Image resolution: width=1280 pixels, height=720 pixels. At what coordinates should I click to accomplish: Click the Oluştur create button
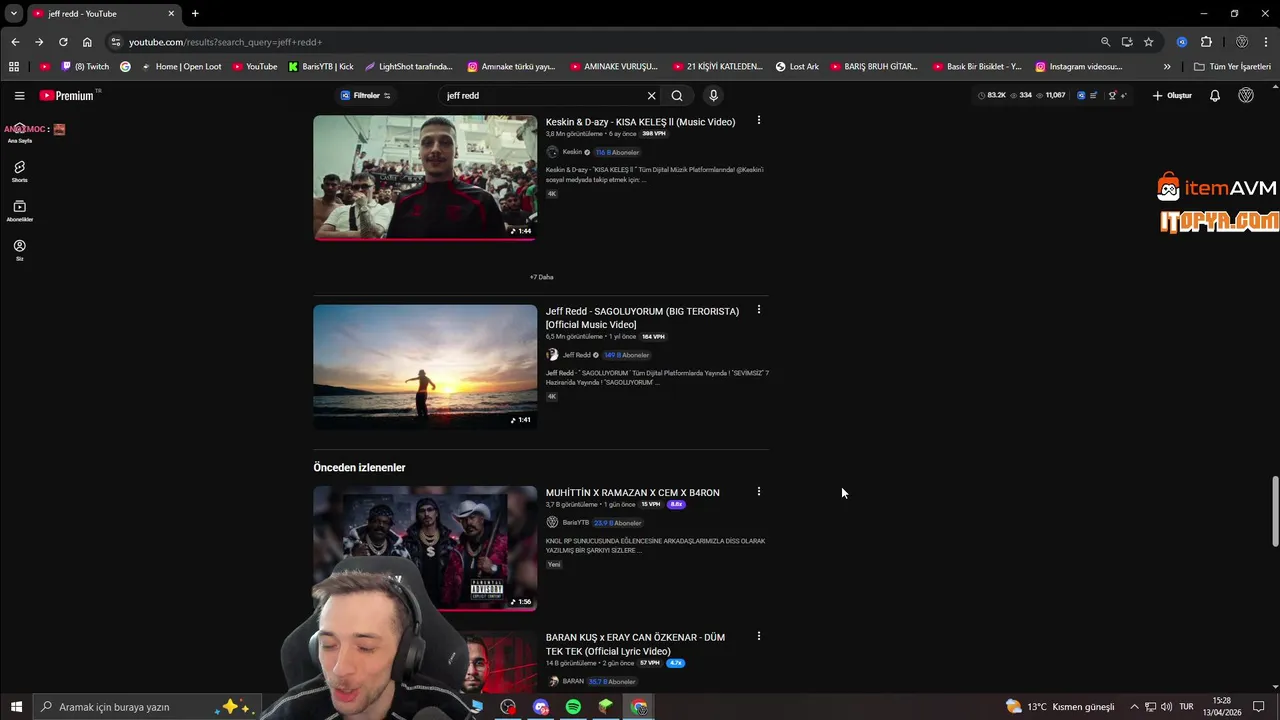(1172, 96)
